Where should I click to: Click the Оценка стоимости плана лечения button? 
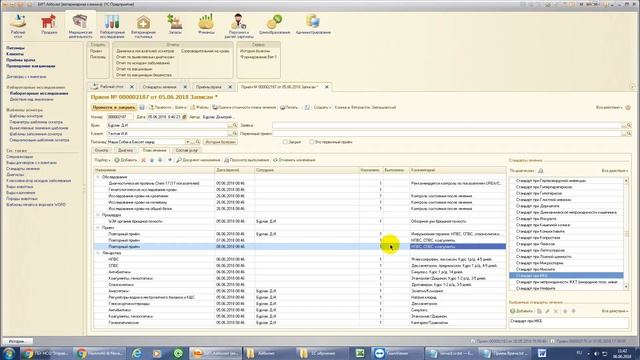click(244, 107)
